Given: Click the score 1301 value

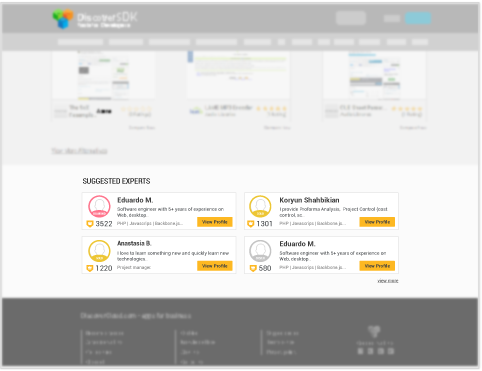Looking at the screenshot, I should [264, 224].
